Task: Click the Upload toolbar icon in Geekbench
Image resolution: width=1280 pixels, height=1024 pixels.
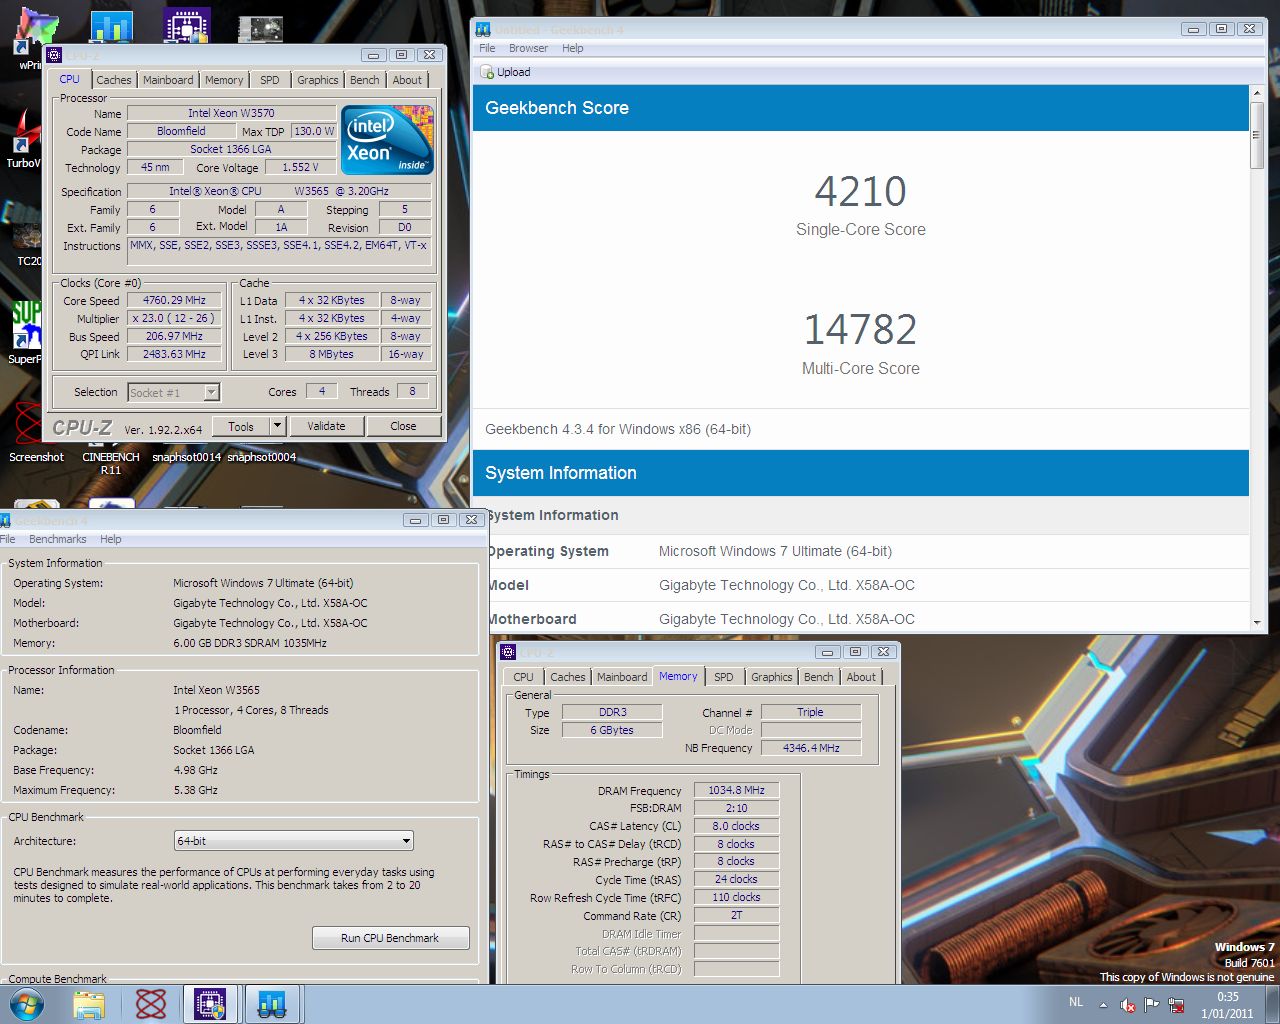Action: pos(487,72)
